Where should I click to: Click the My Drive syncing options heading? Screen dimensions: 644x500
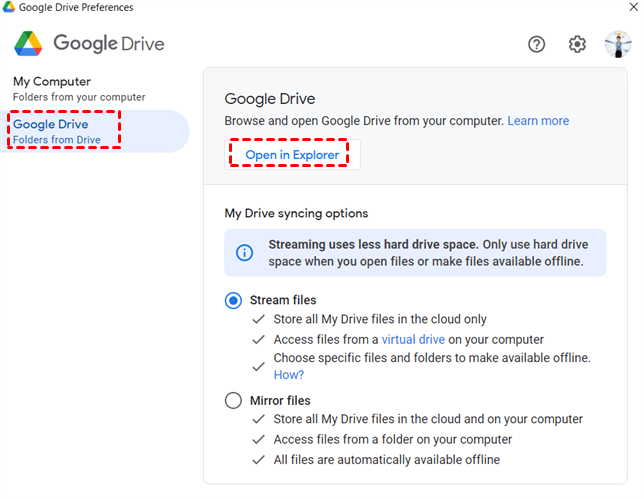296,213
